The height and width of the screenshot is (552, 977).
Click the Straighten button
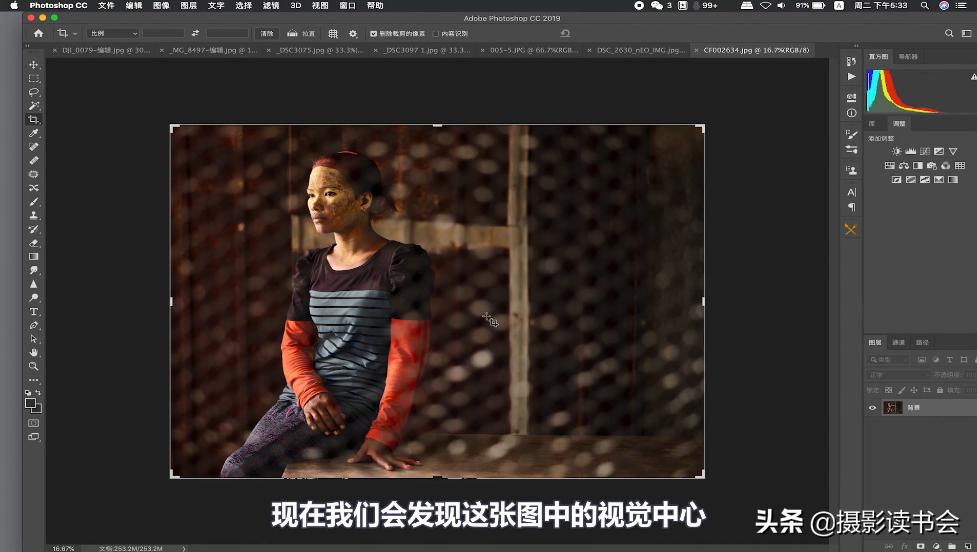(300, 34)
